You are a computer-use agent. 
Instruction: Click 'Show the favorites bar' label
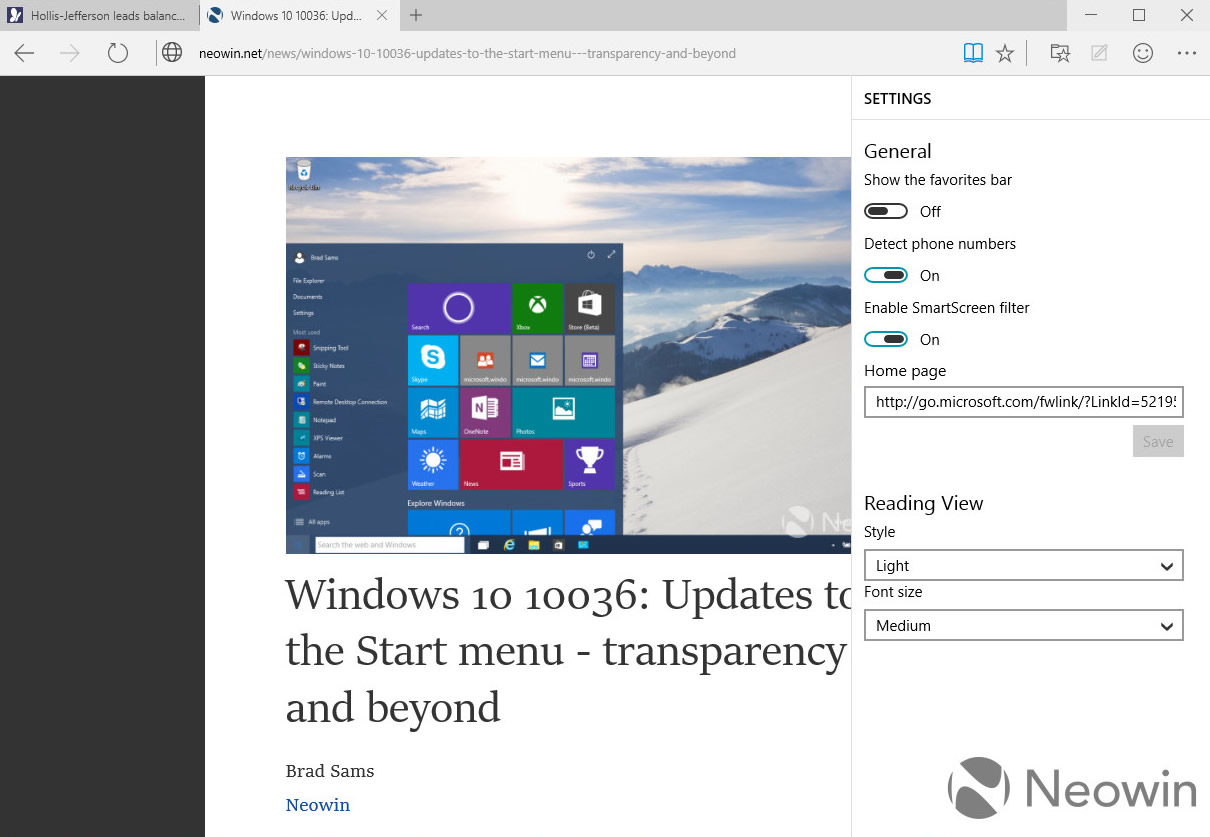pos(938,180)
